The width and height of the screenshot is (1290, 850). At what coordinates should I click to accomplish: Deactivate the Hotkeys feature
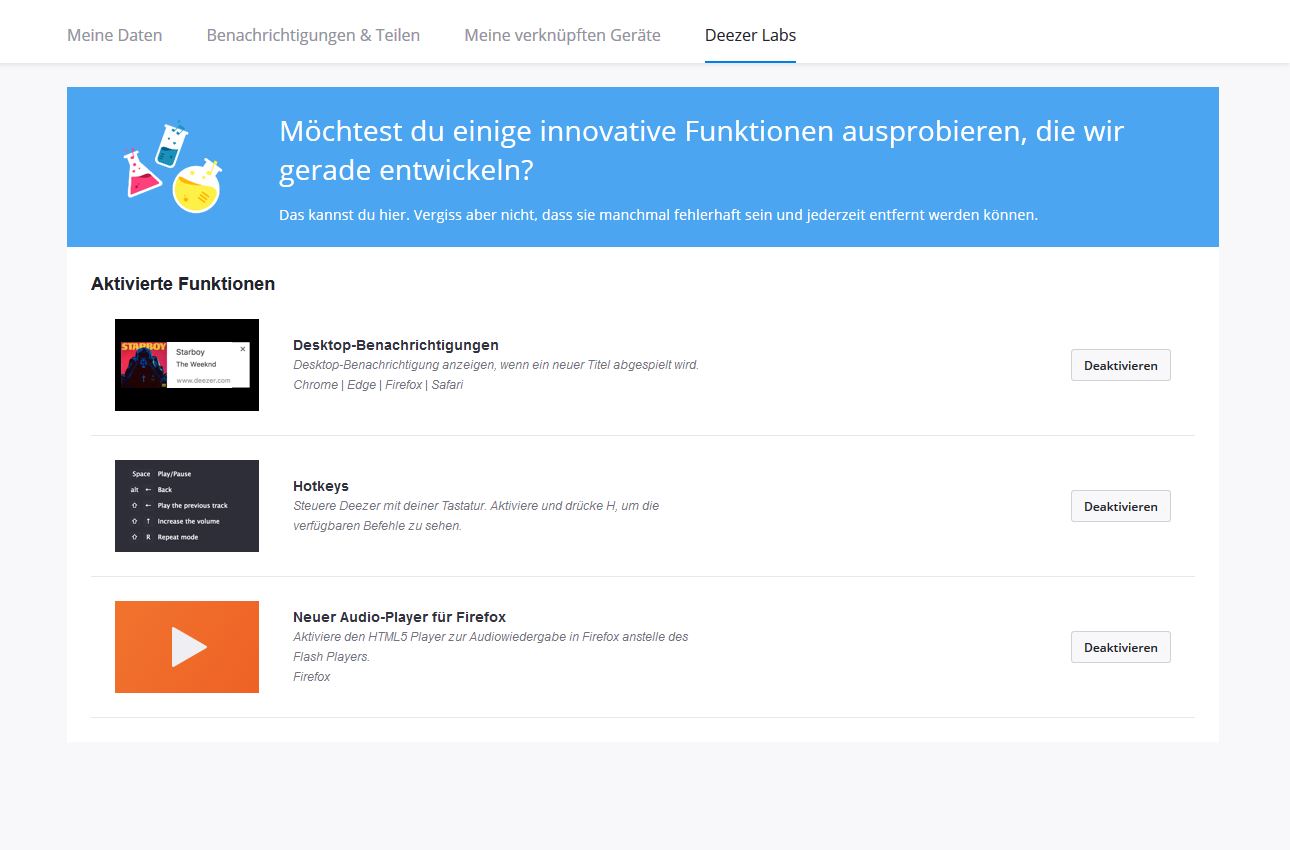[1120, 506]
